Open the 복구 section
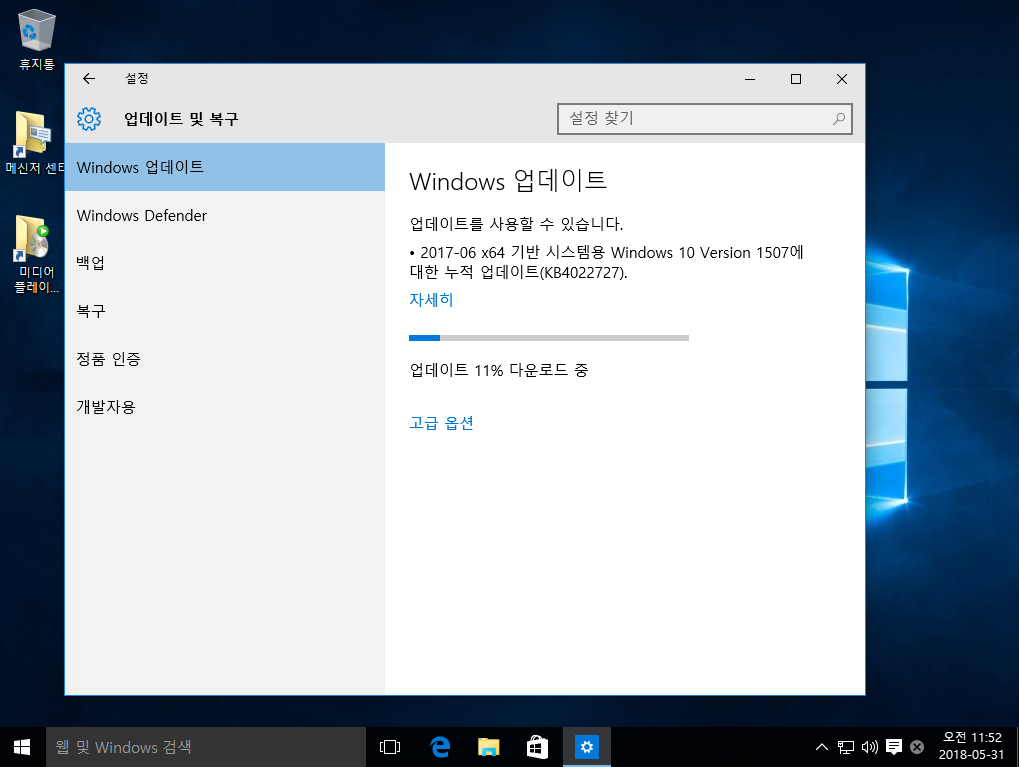Screen dimensions: 1019x767 [x=225, y=311]
